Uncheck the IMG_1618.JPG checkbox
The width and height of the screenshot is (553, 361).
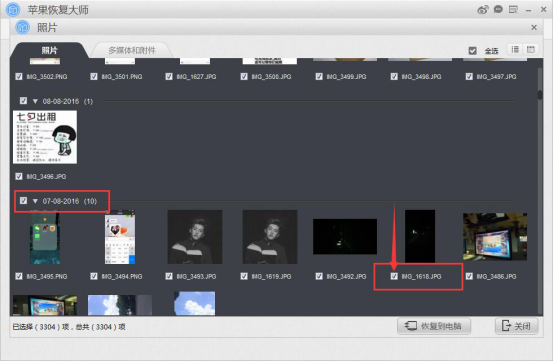(394, 276)
